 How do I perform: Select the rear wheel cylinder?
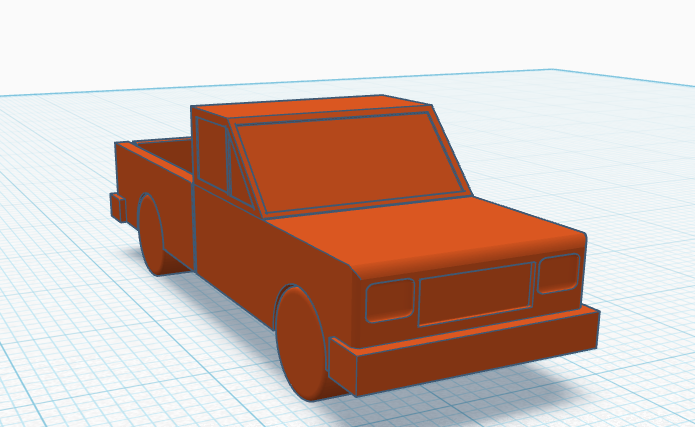[x=152, y=235]
